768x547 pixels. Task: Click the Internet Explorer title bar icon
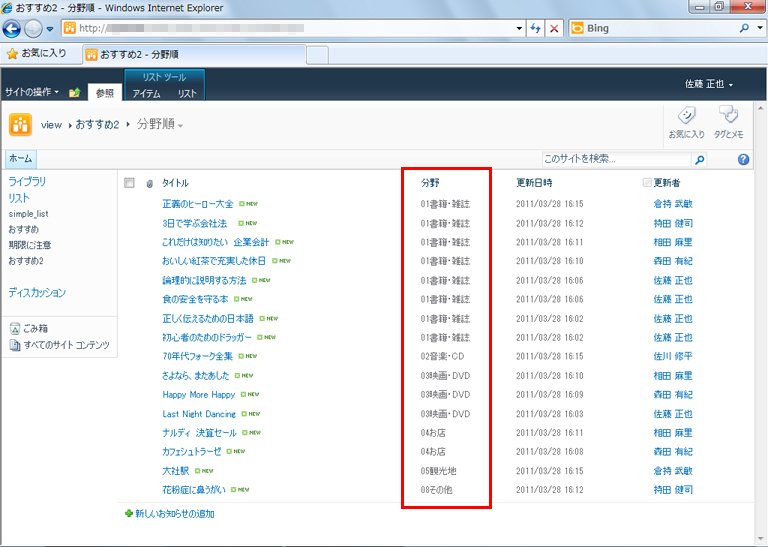point(6,7)
